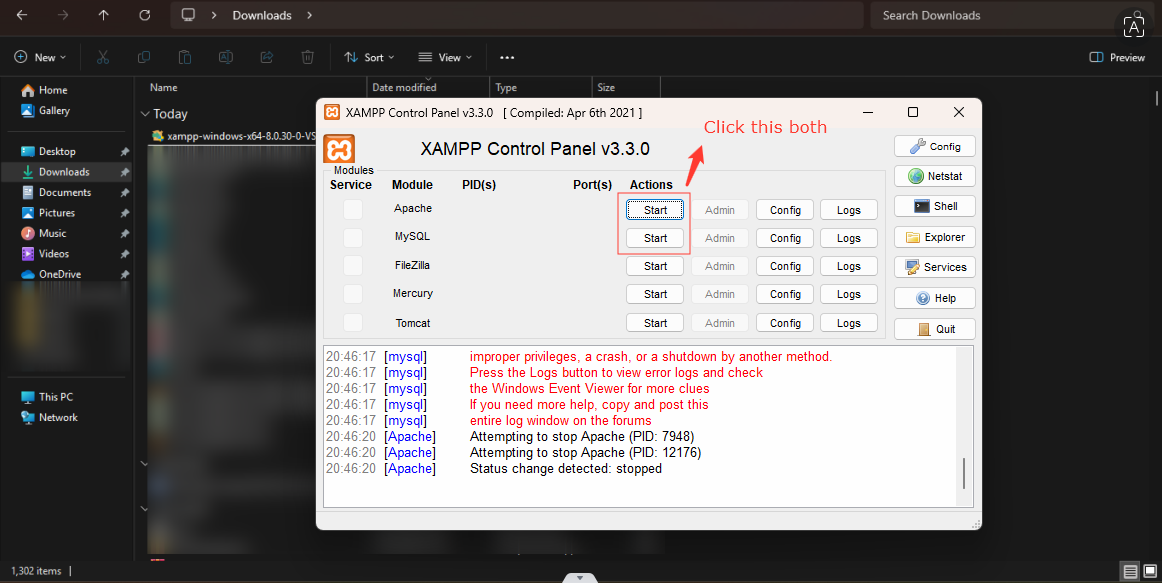The width and height of the screenshot is (1162, 583).
Task: View FileZilla Logs
Action: (x=849, y=266)
